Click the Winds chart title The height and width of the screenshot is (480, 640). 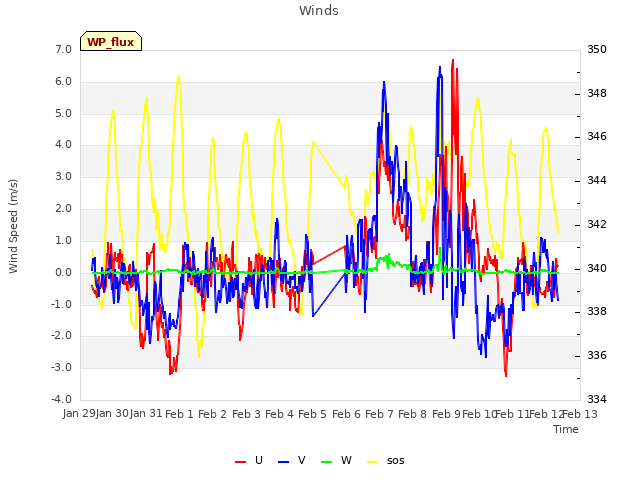pyautogui.click(x=319, y=11)
